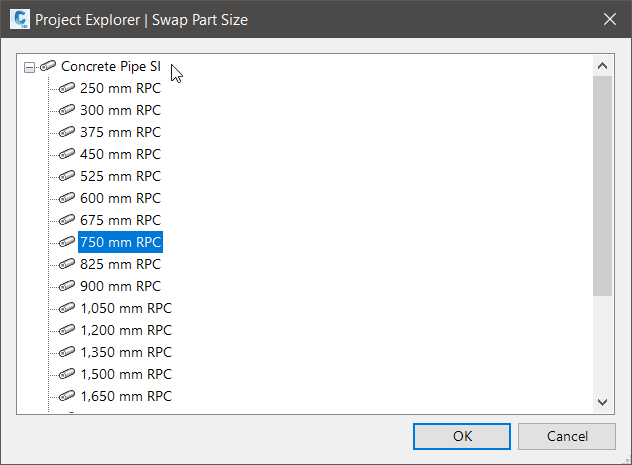Pick the 1,050 mm RPC size
Screen dimensions: 632x465
126,308
